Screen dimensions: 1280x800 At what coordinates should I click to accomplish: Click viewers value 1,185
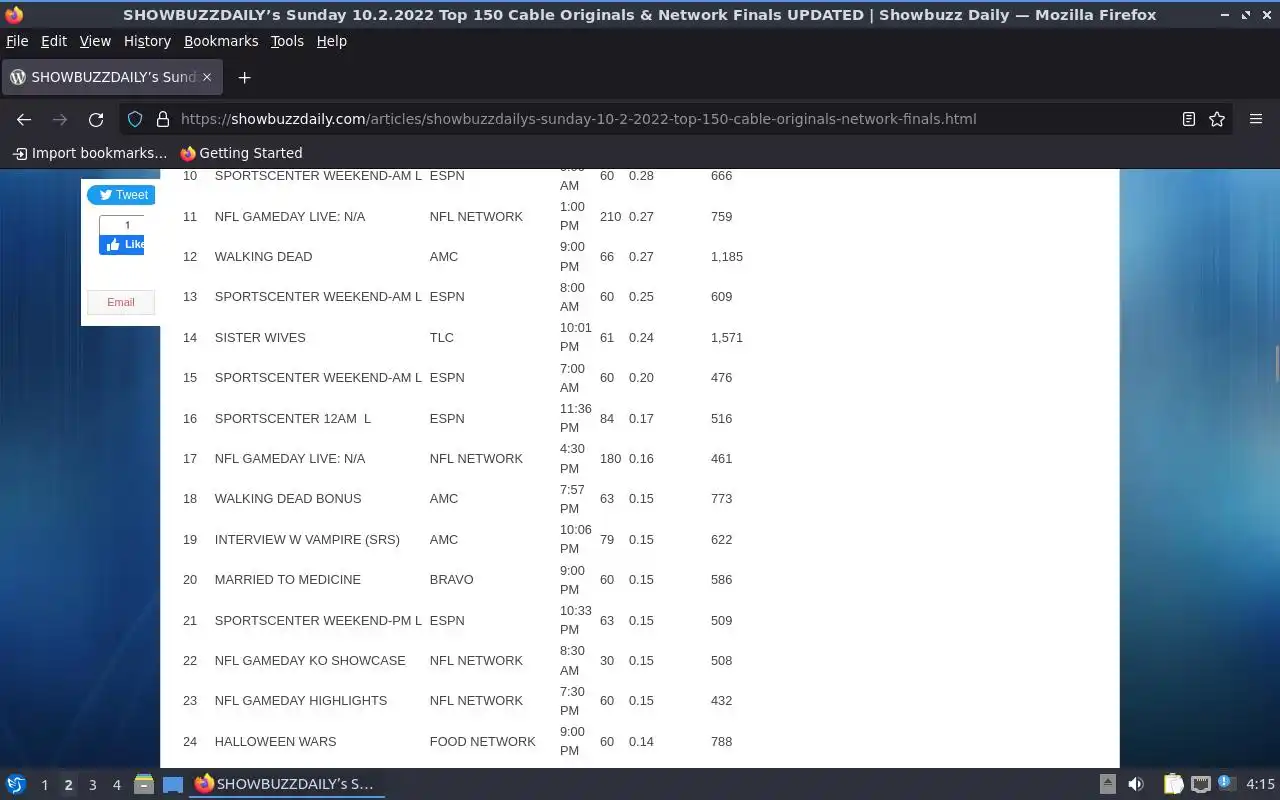[x=727, y=257]
